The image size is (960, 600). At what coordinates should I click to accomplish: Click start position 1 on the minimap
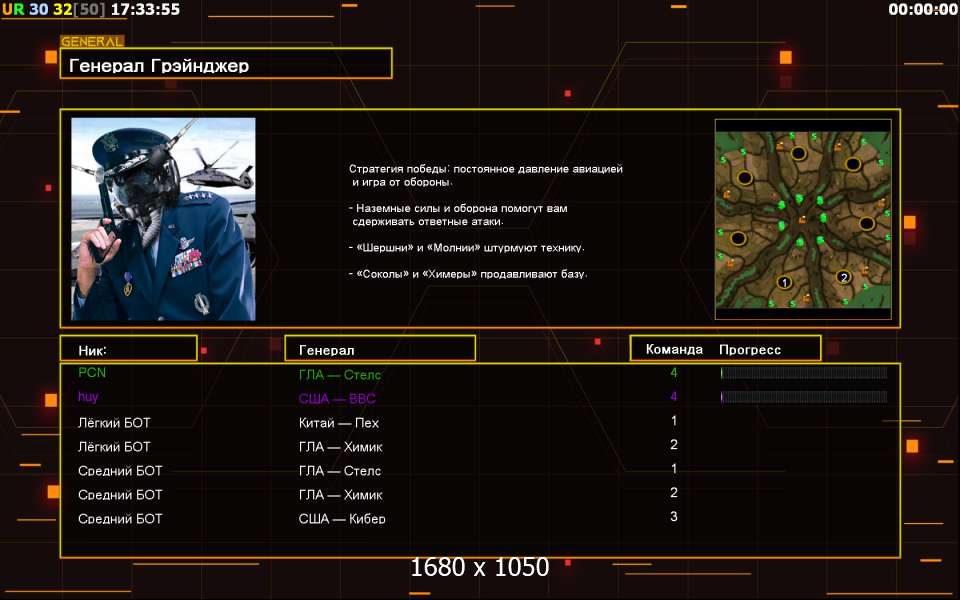click(785, 282)
